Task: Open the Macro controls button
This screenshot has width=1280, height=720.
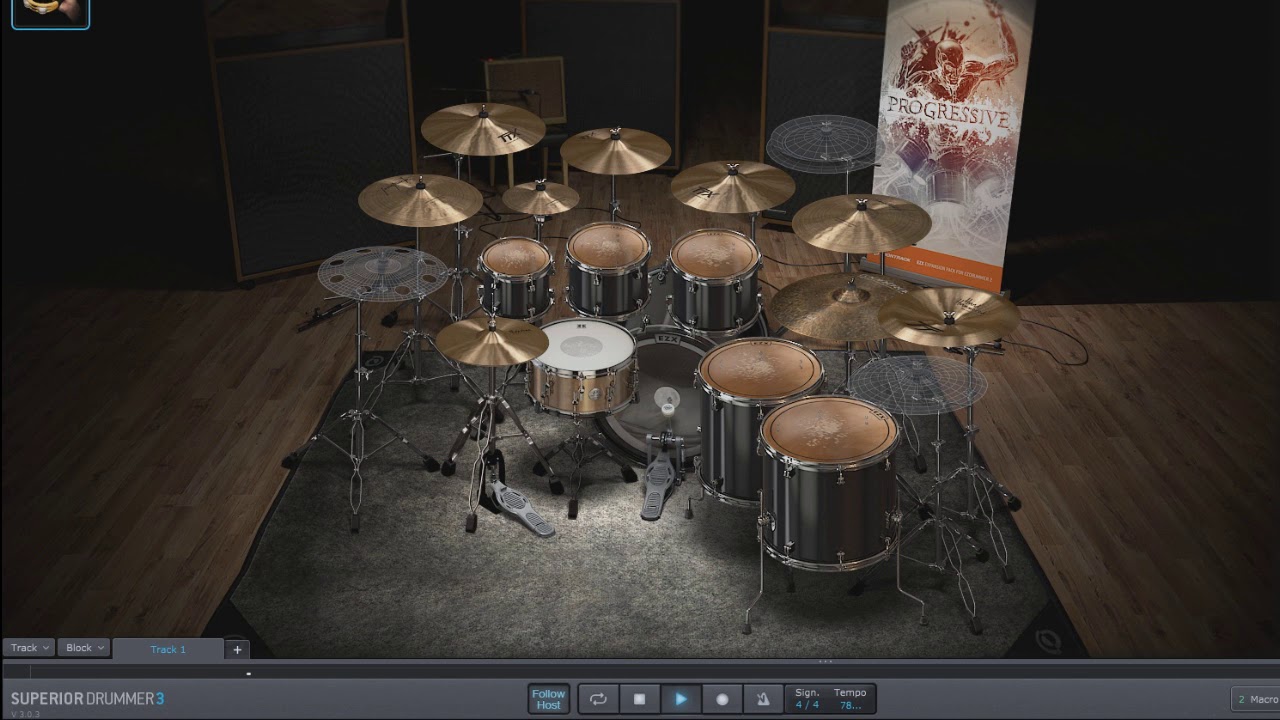Action: (1255, 699)
